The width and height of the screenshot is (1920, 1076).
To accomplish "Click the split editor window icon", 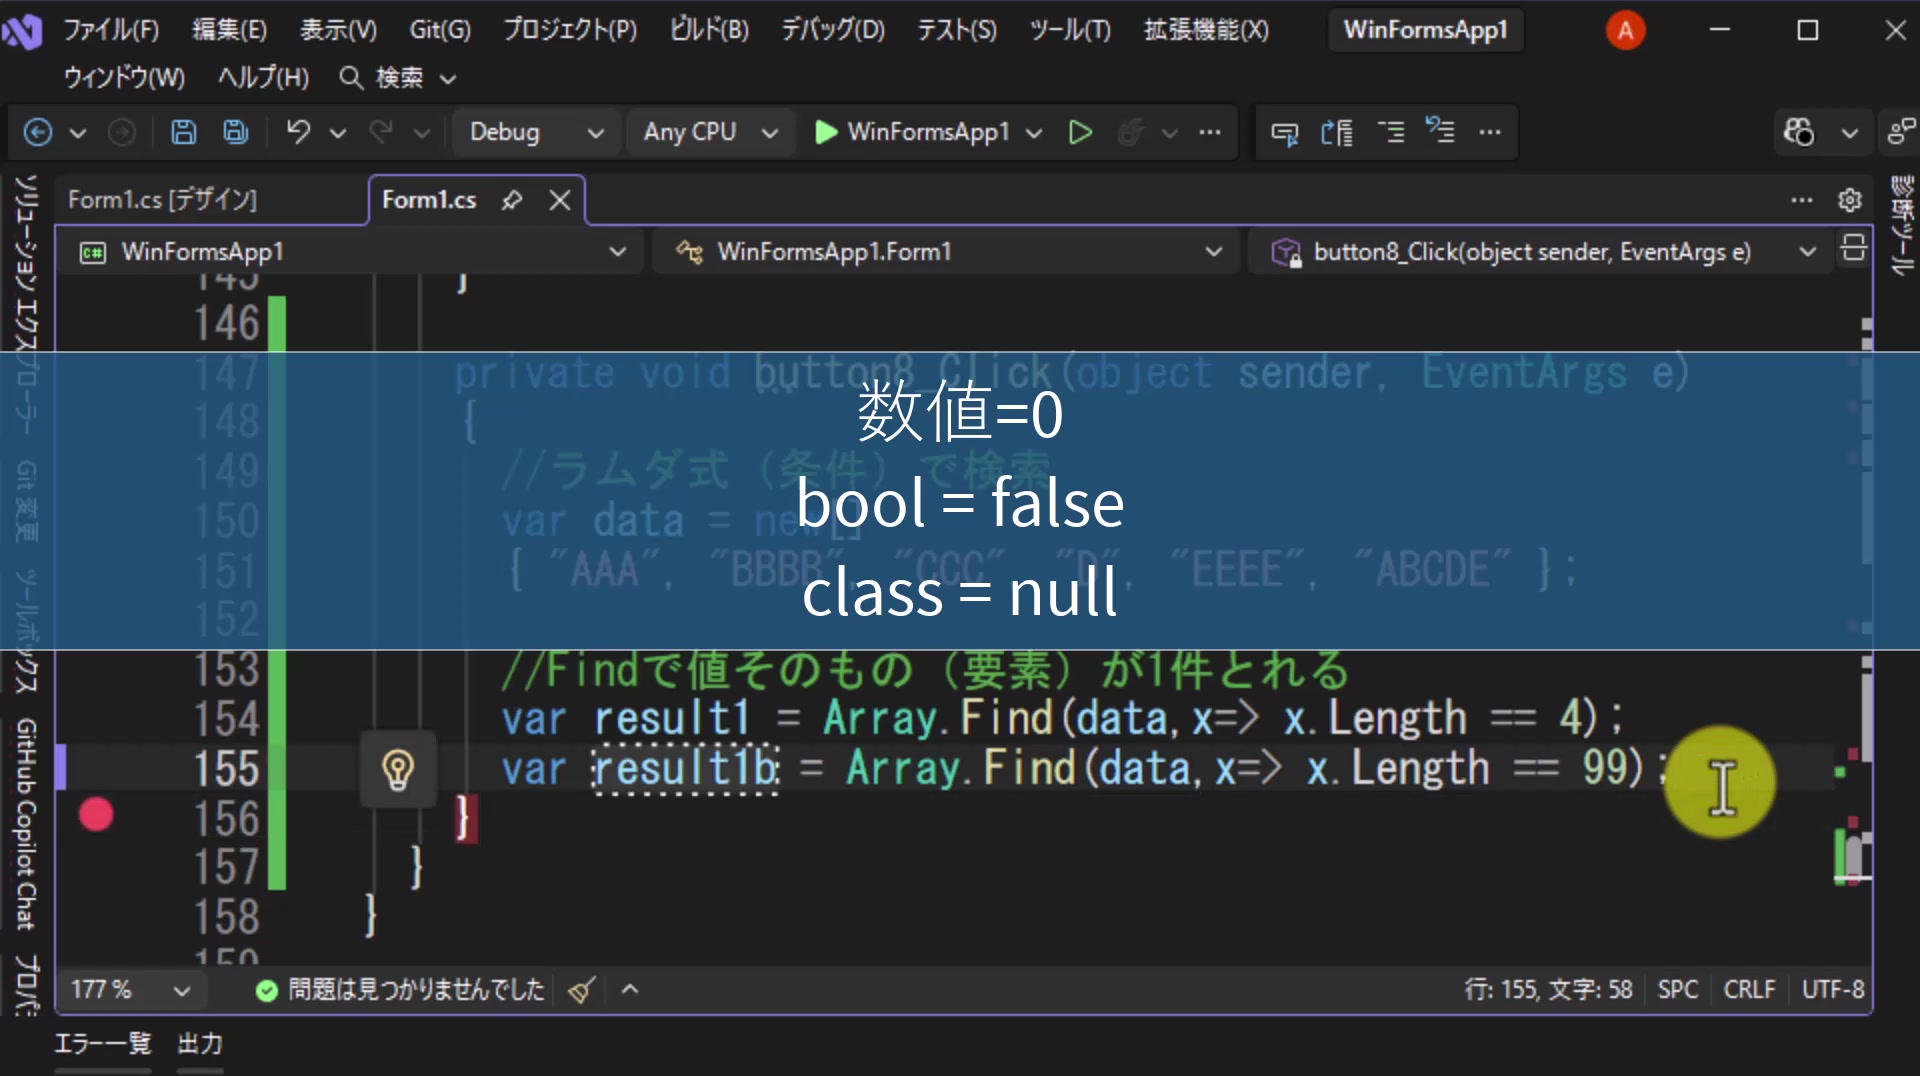I will (1854, 248).
